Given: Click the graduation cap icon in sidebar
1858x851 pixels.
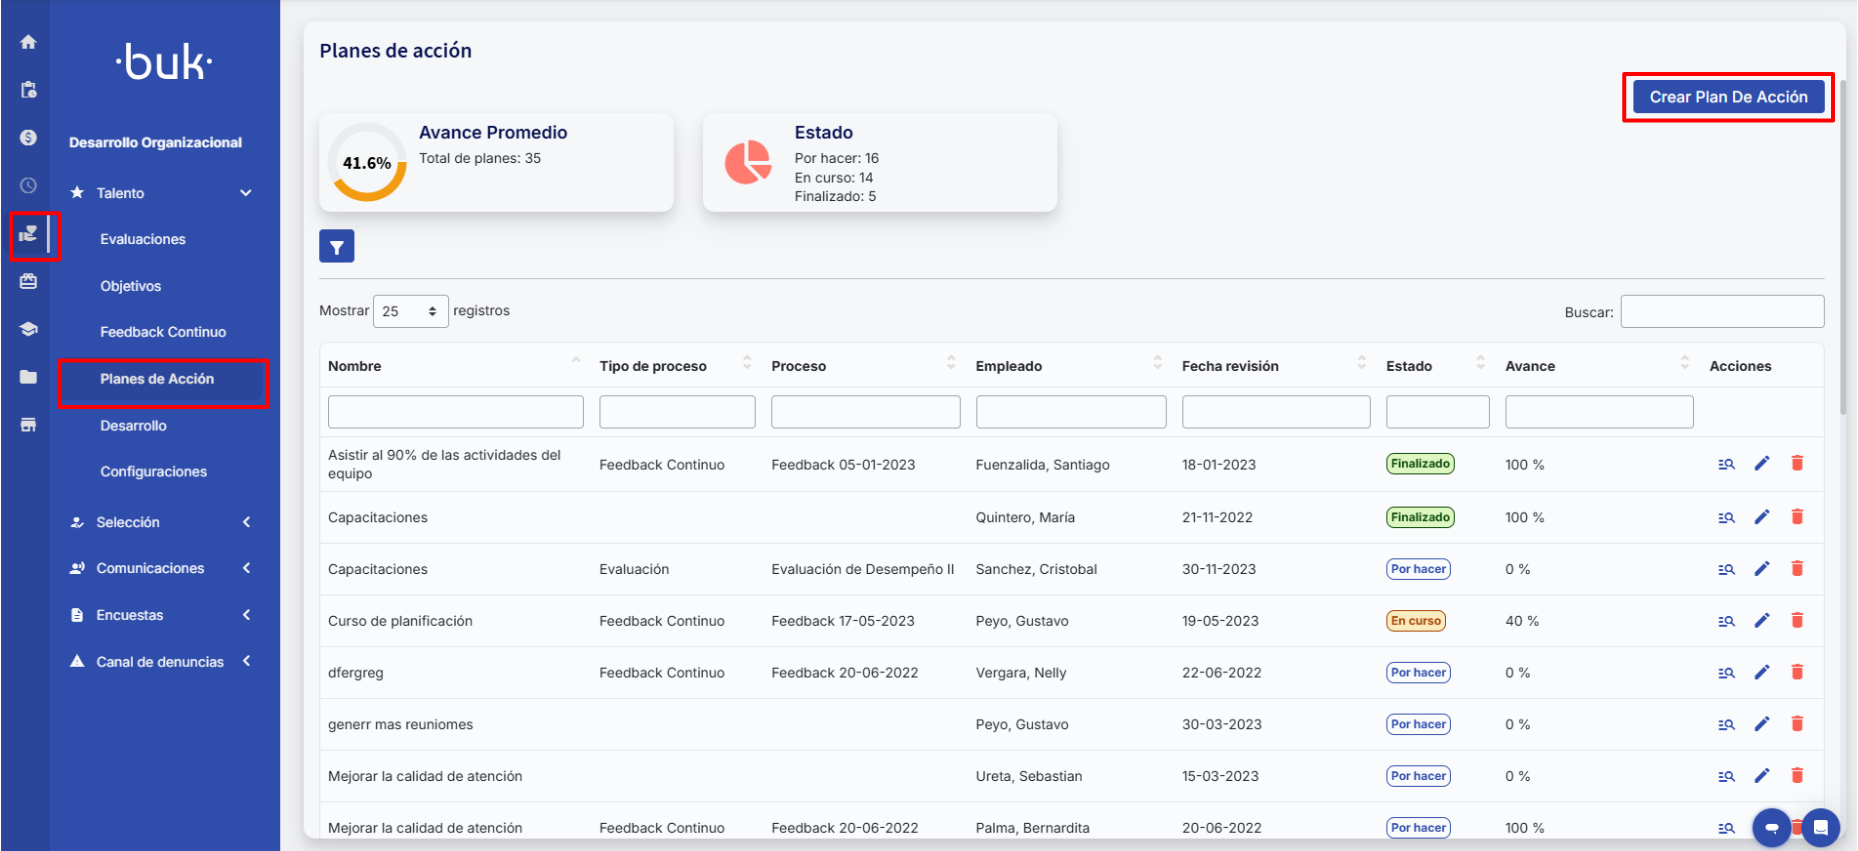Looking at the screenshot, I should pos(28,329).
